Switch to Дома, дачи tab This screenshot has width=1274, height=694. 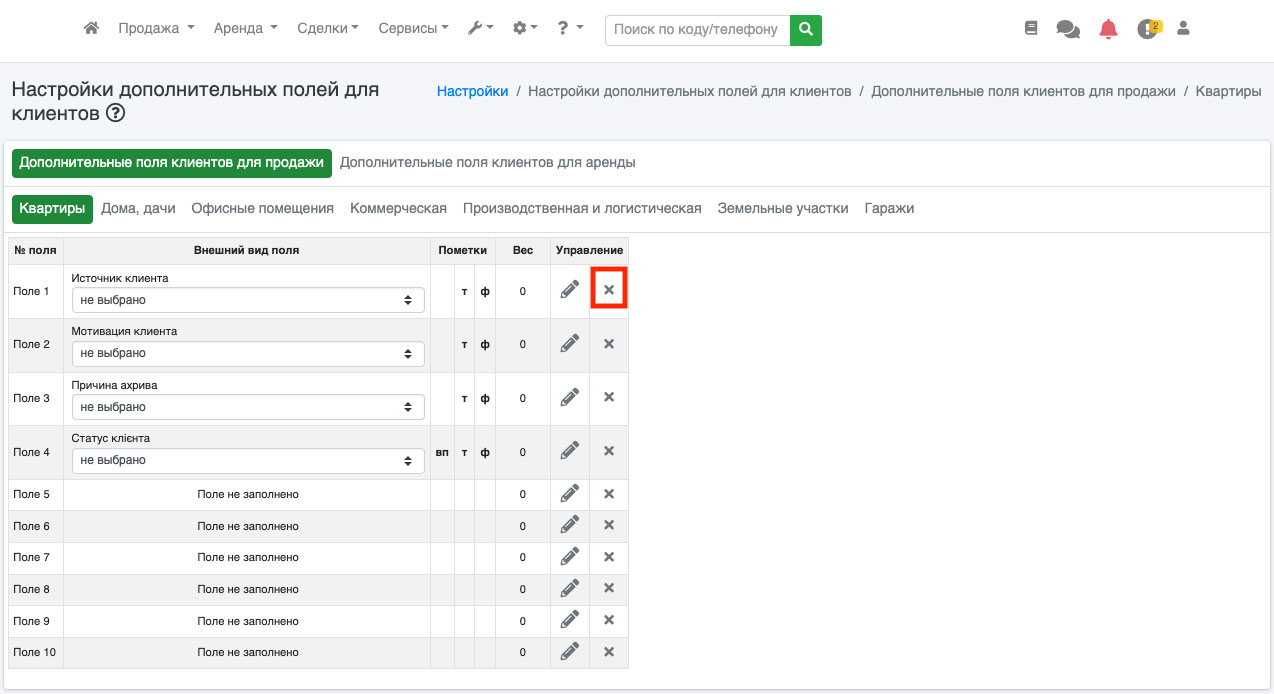point(138,208)
